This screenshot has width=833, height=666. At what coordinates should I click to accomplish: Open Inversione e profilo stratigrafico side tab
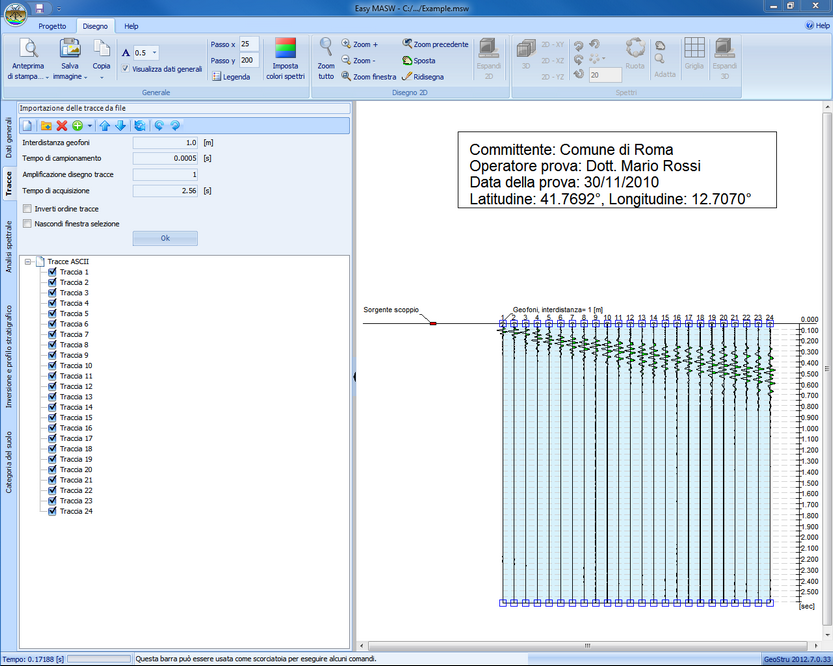[8, 356]
